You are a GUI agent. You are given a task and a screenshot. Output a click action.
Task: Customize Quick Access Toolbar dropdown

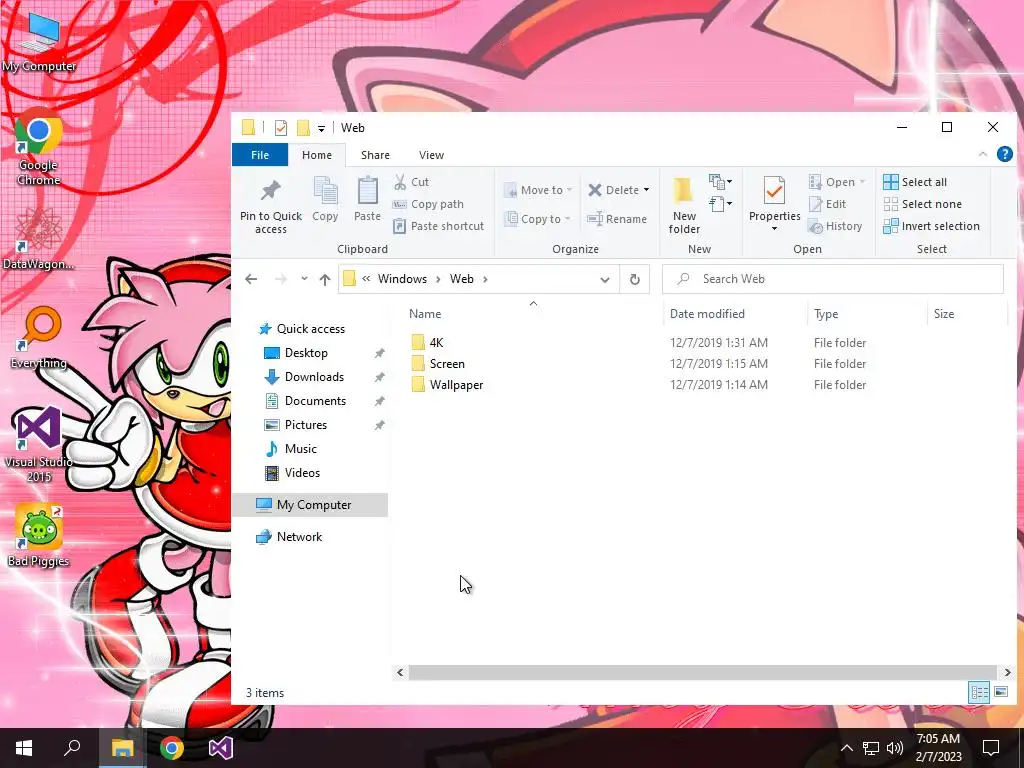(x=321, y=129)
